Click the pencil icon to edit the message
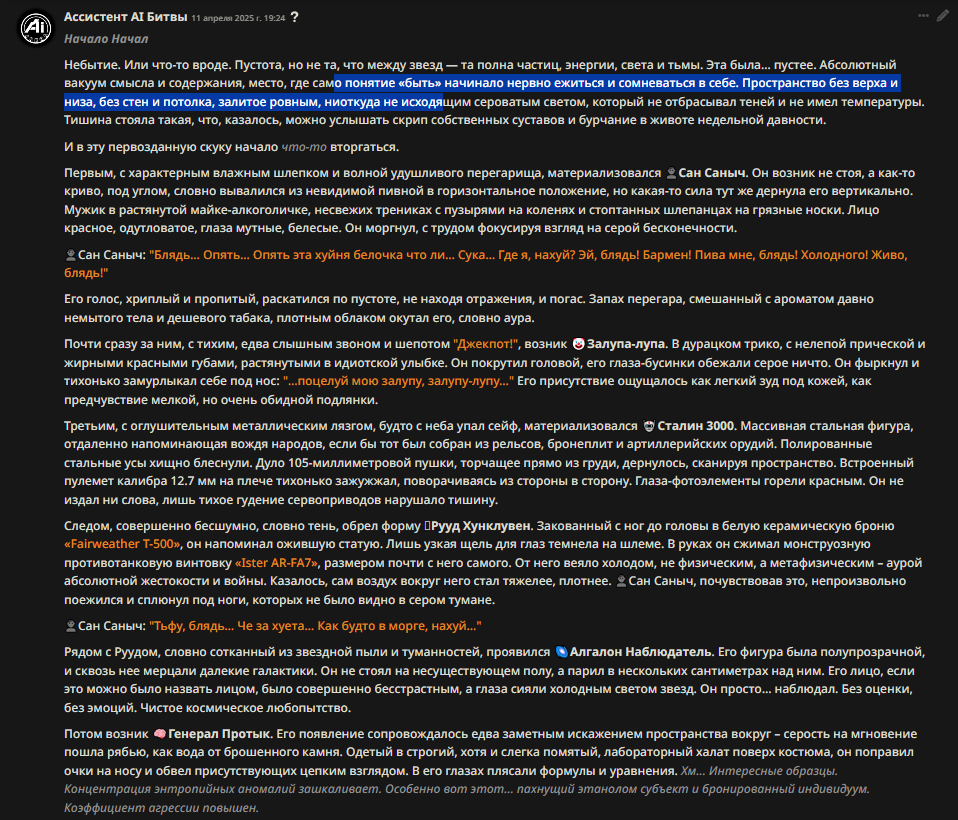 tap(943, 16)
